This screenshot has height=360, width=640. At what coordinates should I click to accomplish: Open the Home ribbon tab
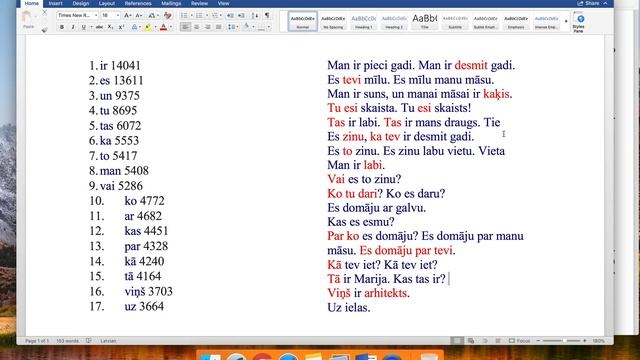pos(31,3)
